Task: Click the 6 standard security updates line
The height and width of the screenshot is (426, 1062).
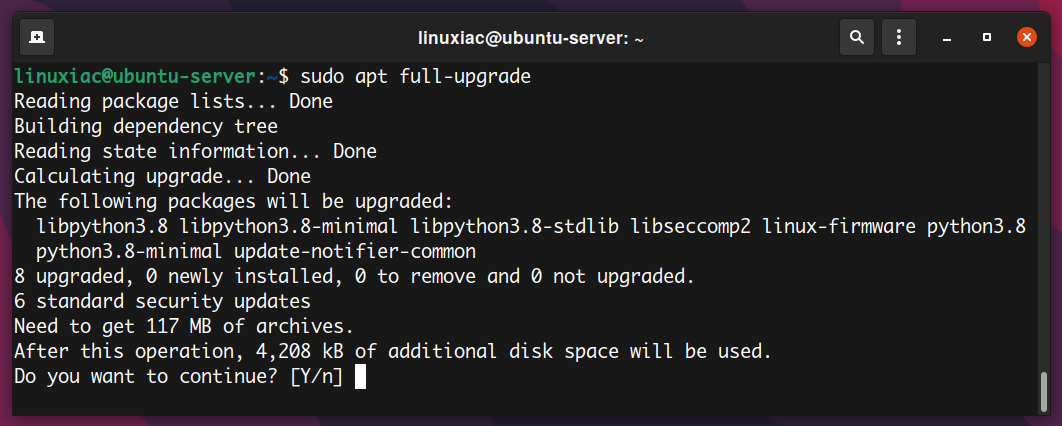Action: click(163, 301)
